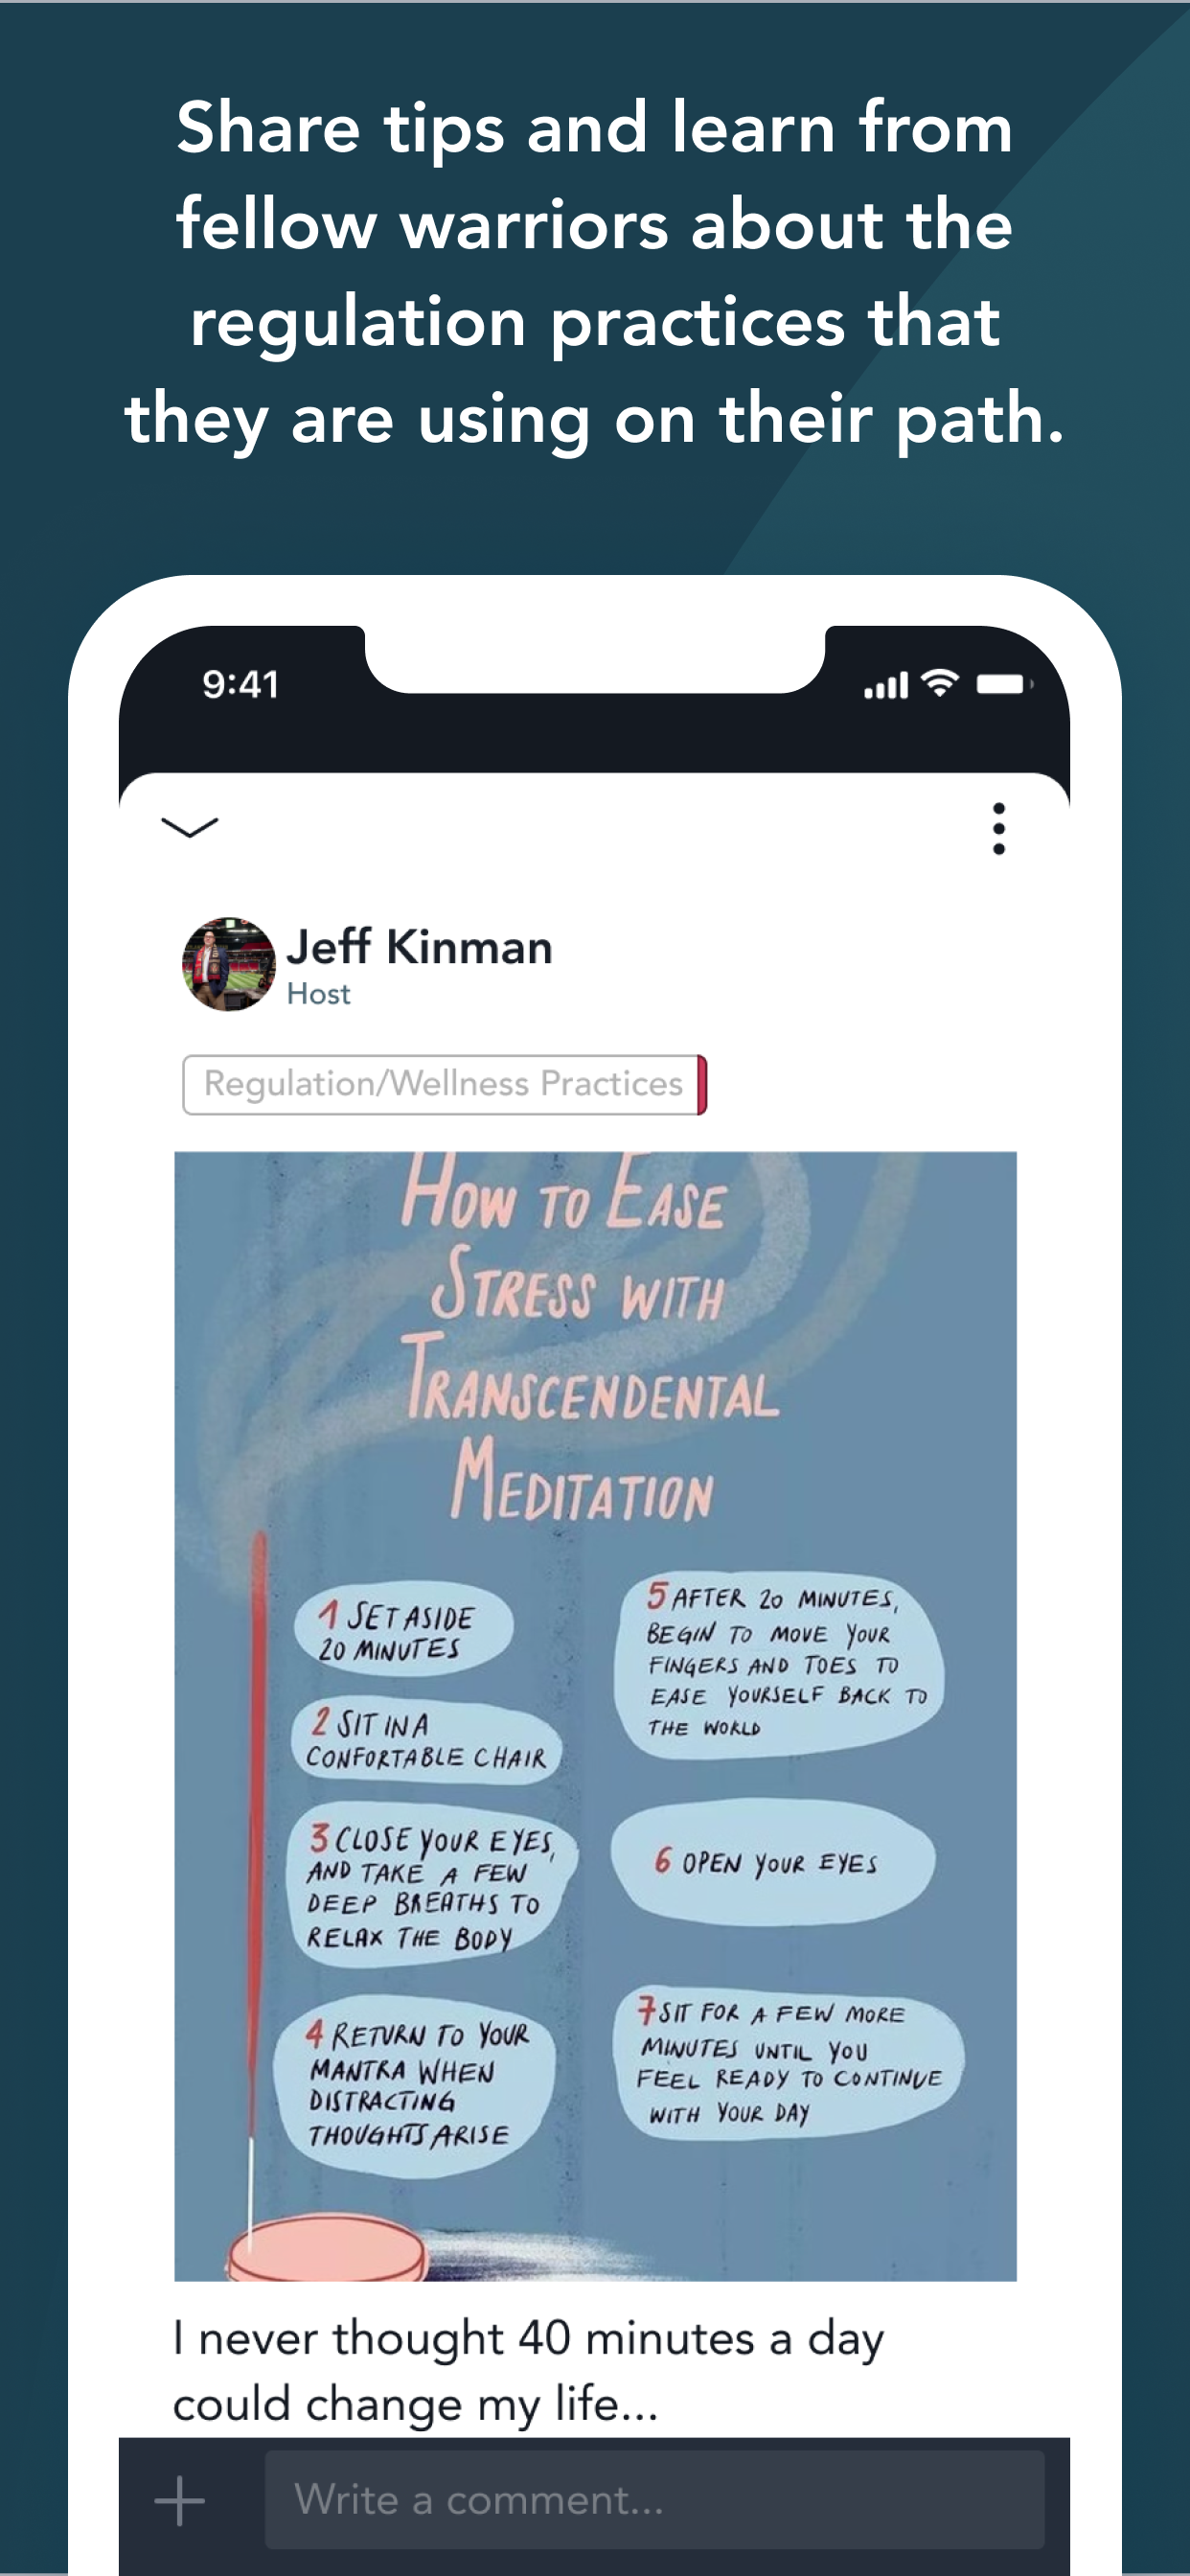The image size is (1190, 2576).
Task: Focus the Write a comment field
Action: coord(654,2500)
